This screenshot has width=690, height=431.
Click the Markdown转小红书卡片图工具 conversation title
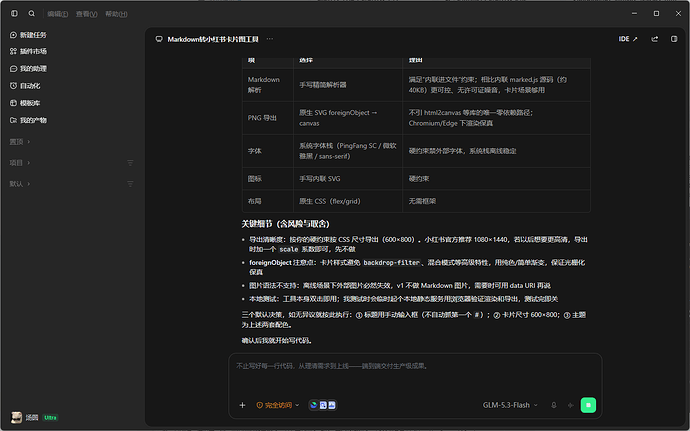coord(213,39)
